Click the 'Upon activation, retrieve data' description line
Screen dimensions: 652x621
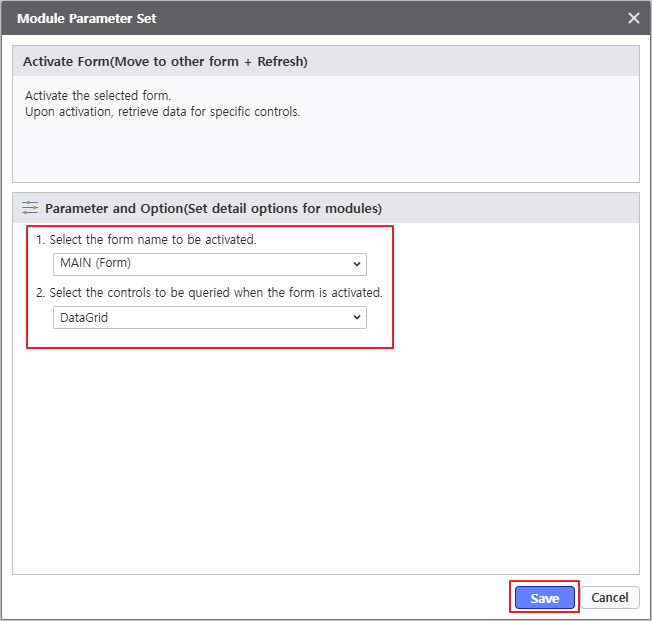click(162, 111)
